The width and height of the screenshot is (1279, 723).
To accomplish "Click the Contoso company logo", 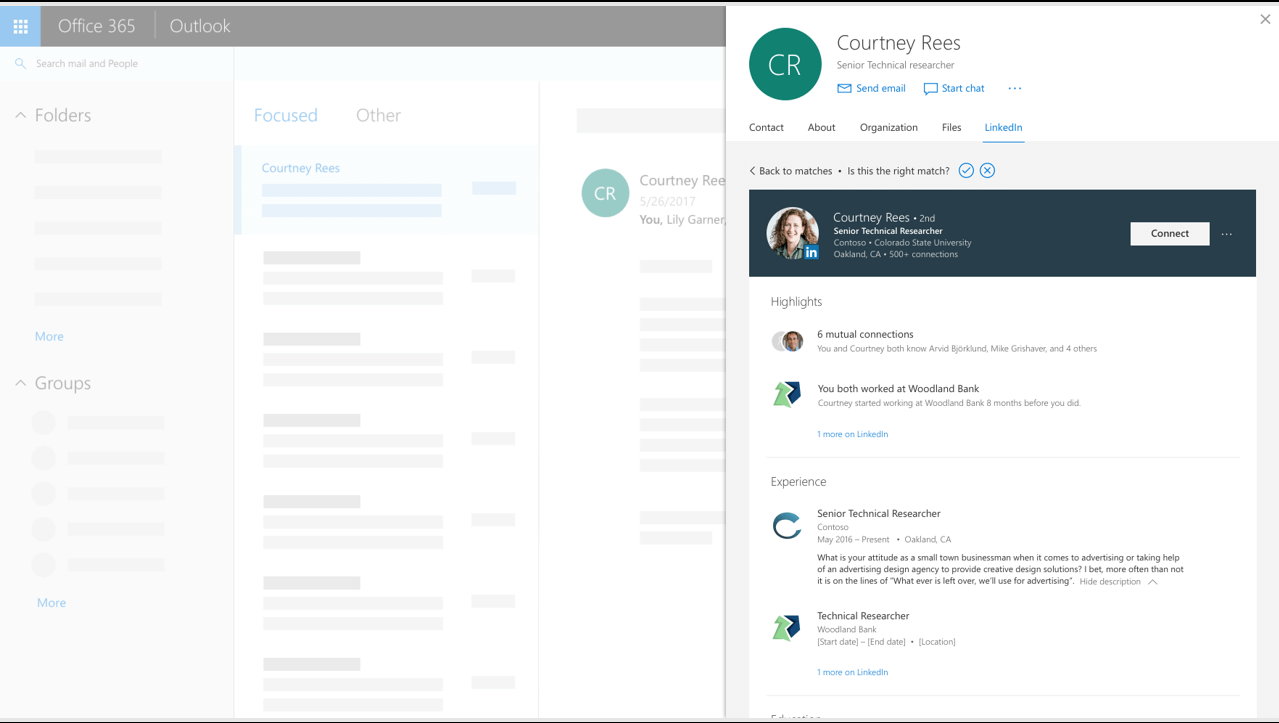I will [786, 524].
